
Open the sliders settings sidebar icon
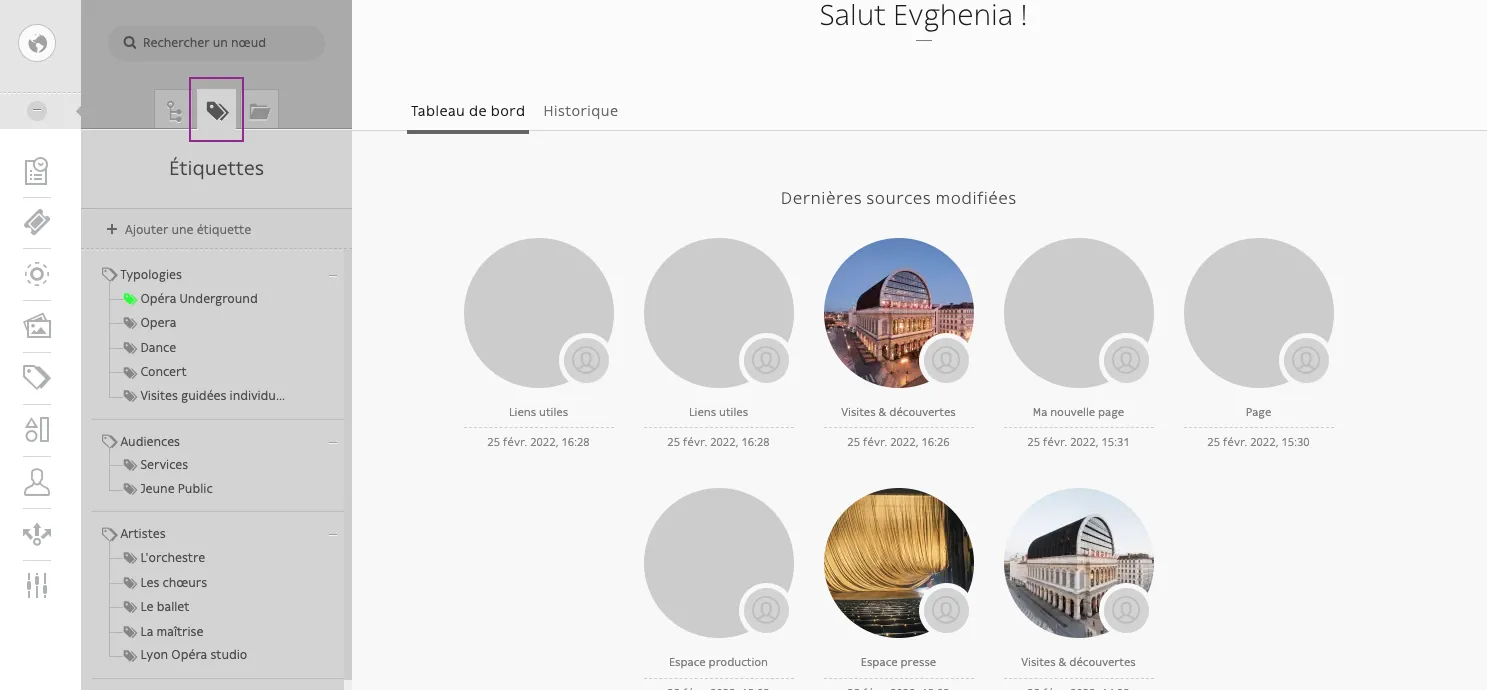tap(37, 585)
